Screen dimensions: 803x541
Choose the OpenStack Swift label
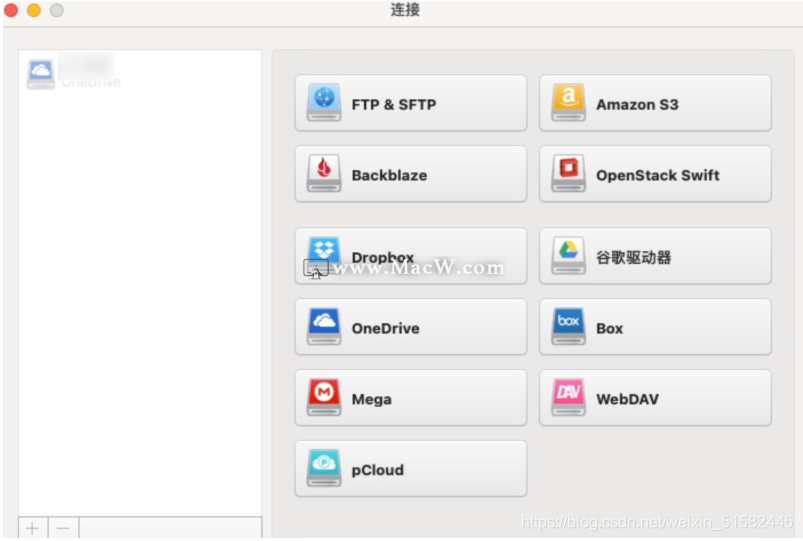coord(658,175)
